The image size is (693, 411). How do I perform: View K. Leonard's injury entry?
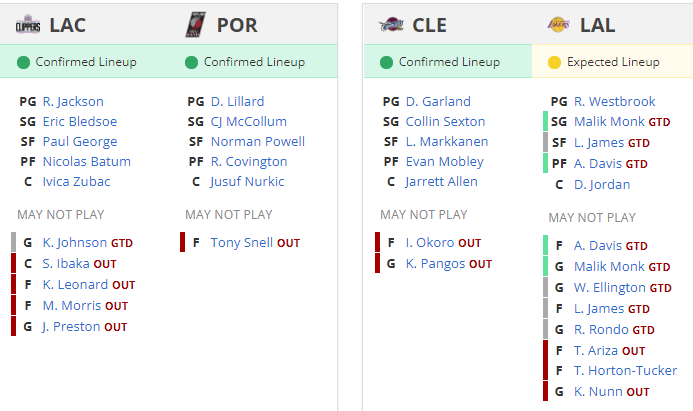(x=75, y=284)
